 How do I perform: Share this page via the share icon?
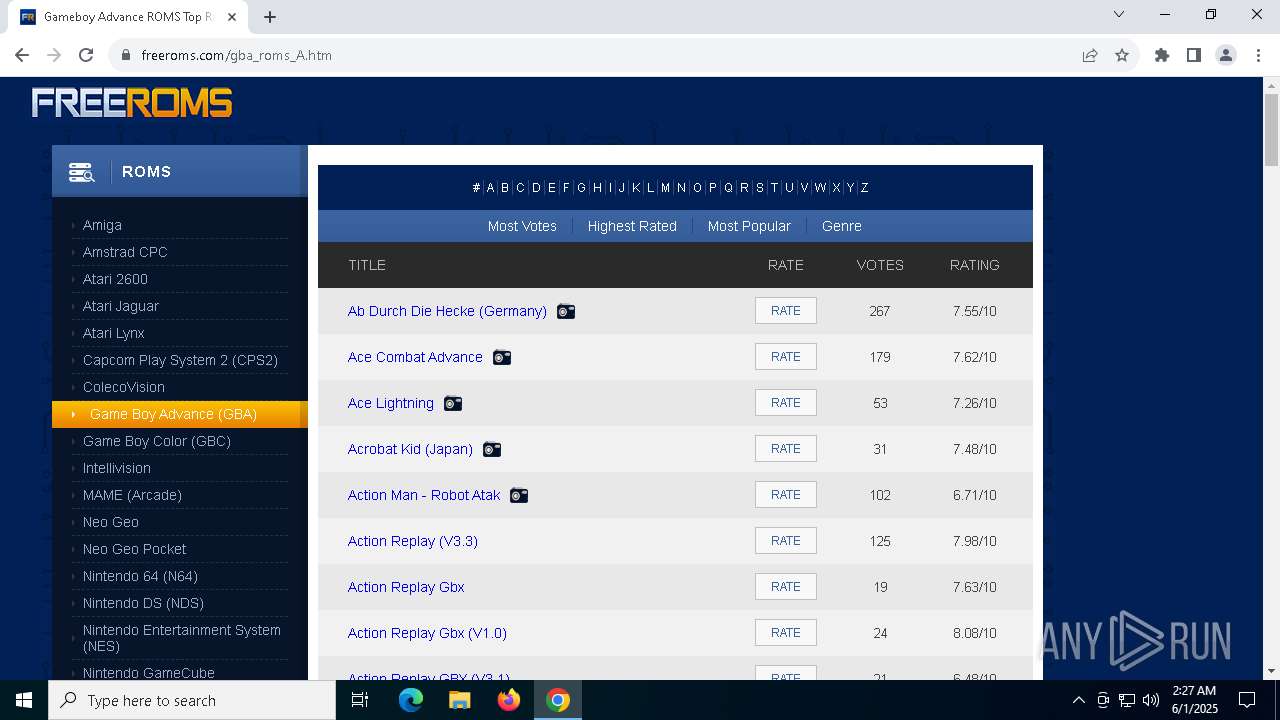[x=1090, y=55]
